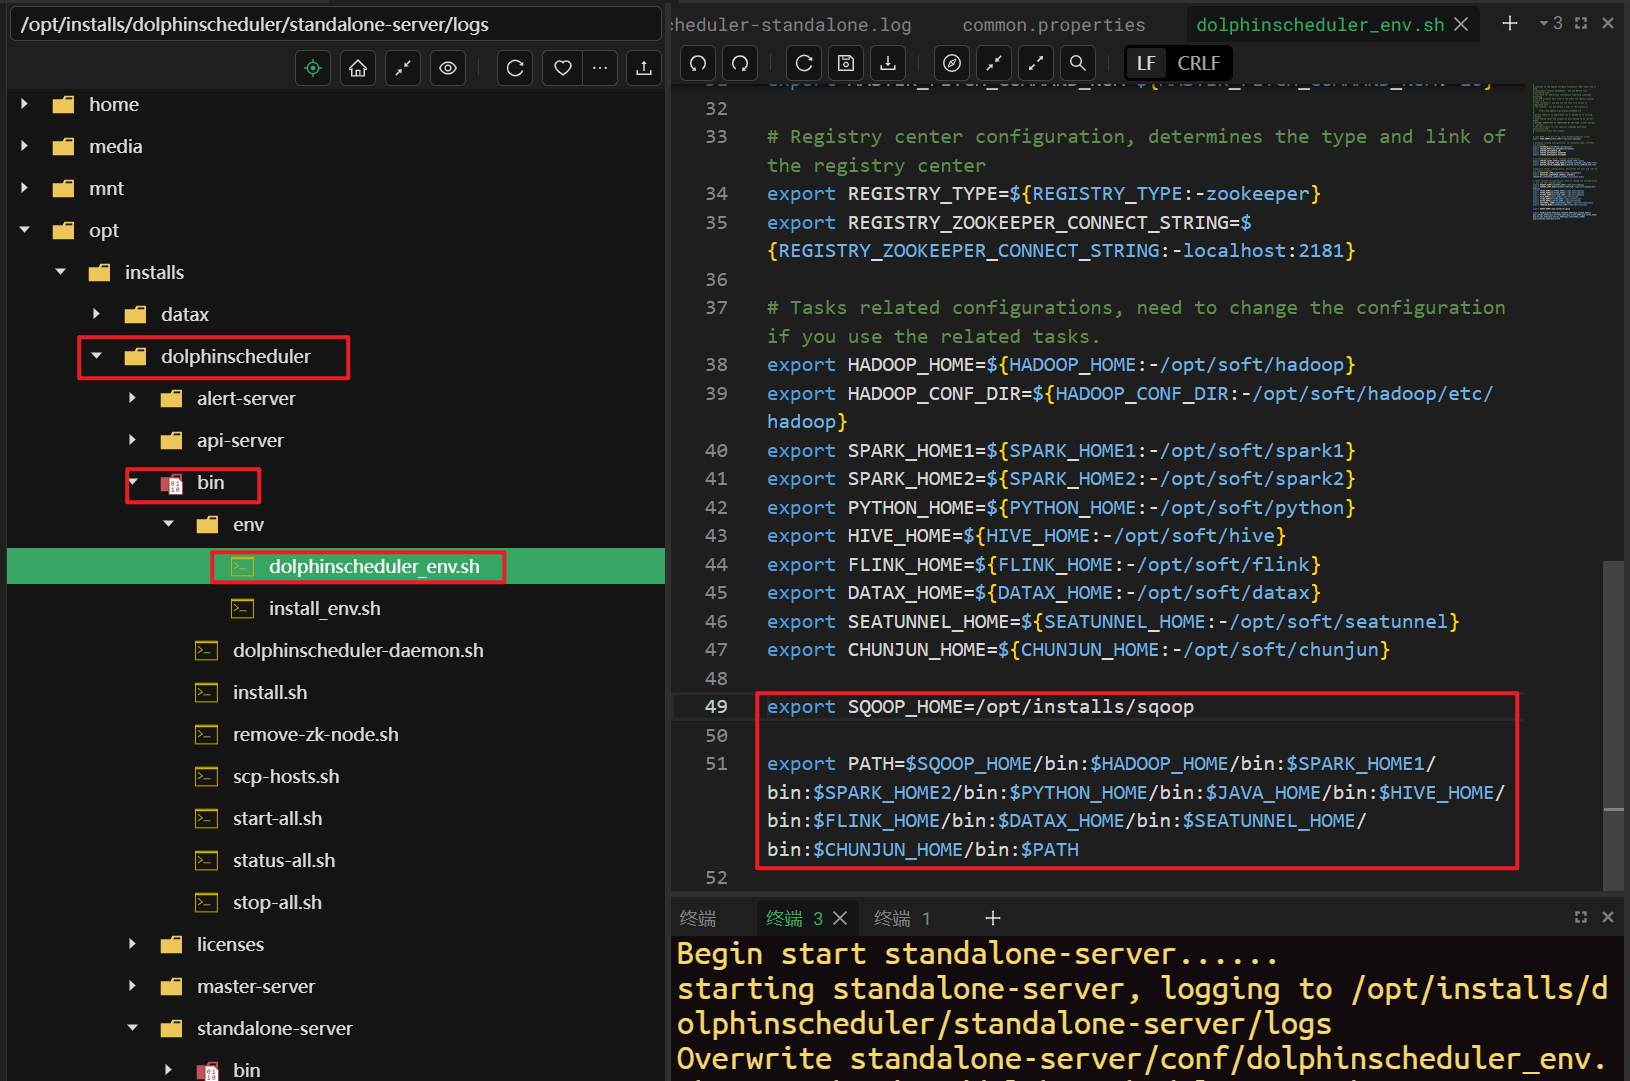Screen dimensions: 1630x1081
Task: Toggle hidden files with the eye icon
Action: tap(447, 67)
